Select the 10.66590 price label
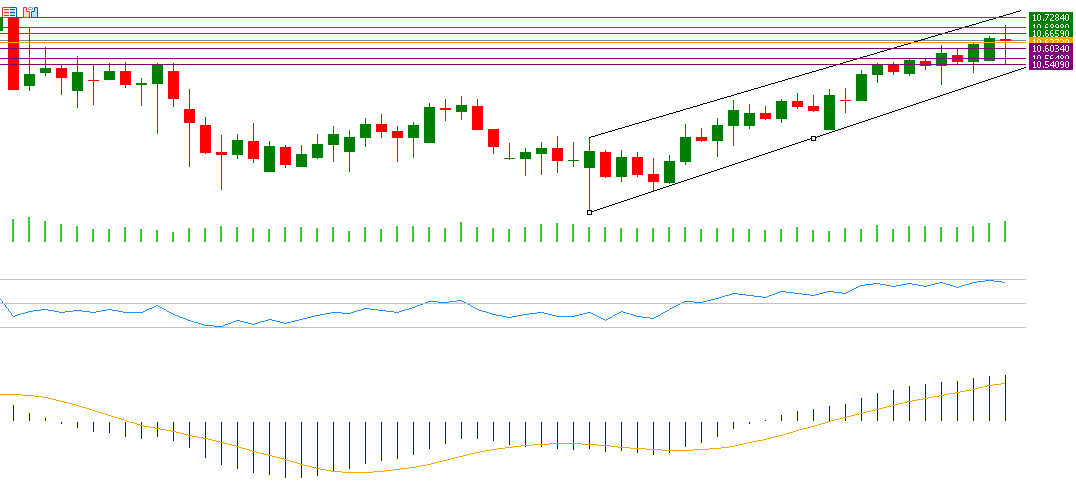Viewport: 1076px width, 503px height. (1051, 33)
